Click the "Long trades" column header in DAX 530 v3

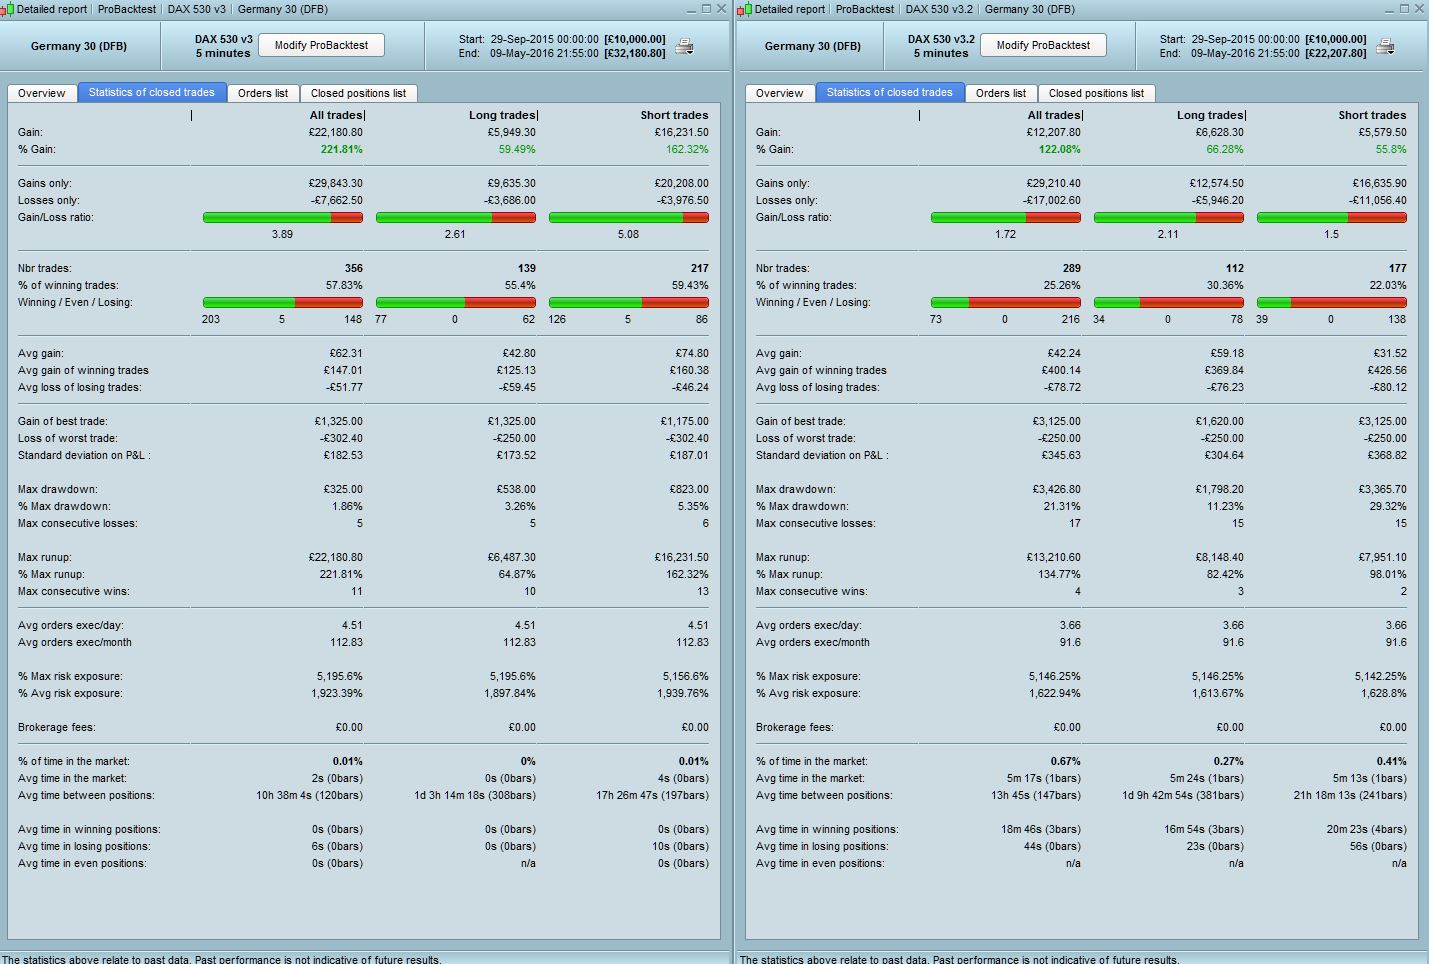coord(502,115)
